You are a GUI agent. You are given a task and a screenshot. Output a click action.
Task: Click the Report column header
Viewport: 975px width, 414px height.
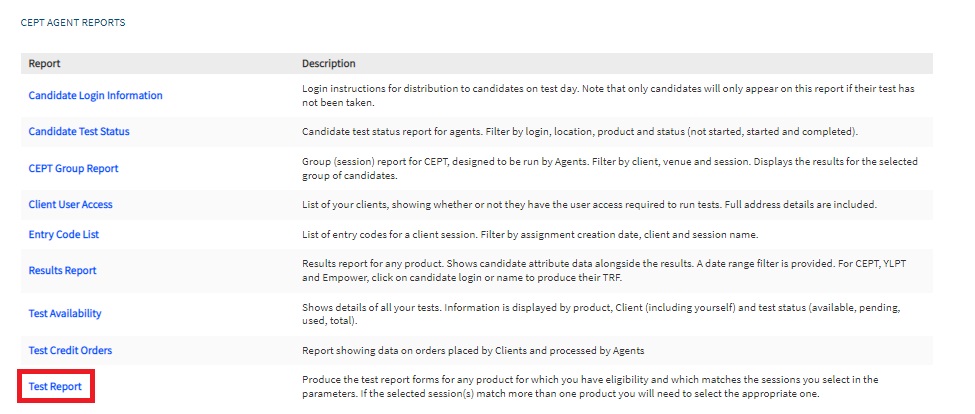pyautogui.click(x=44, y=63)
